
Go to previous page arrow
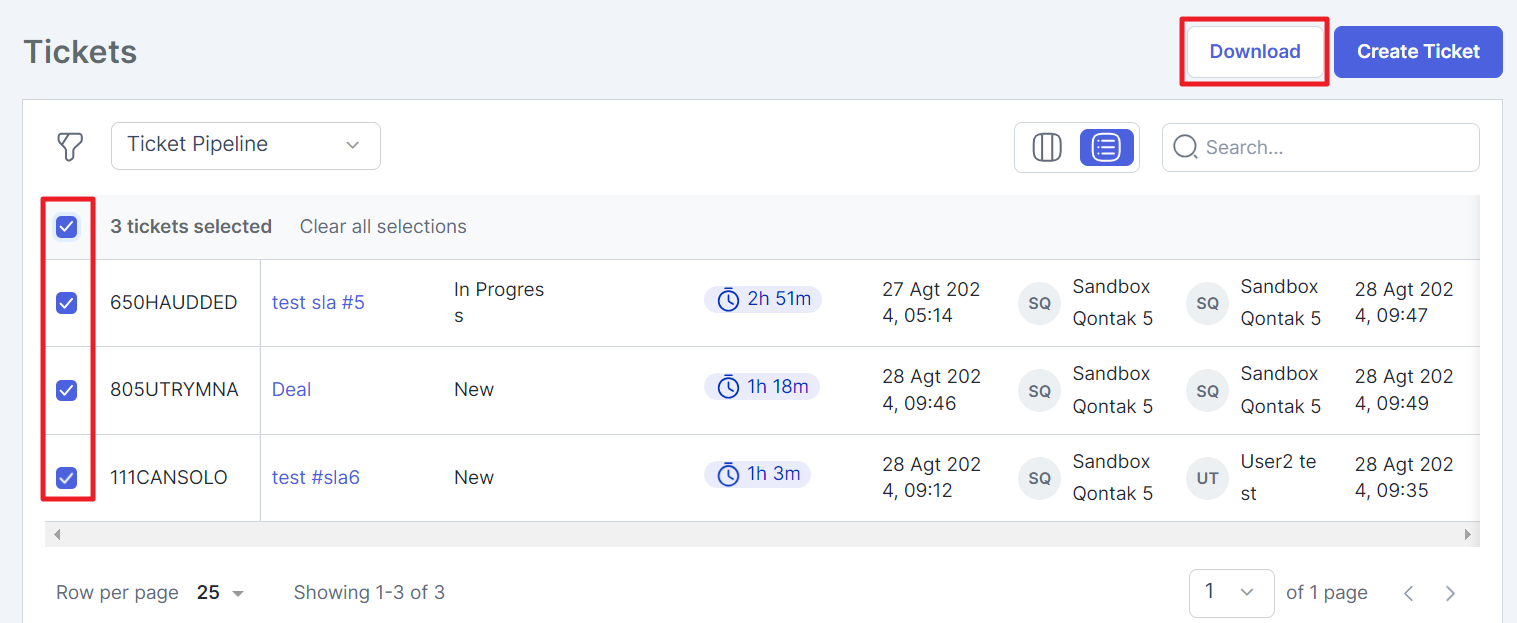1408,593
